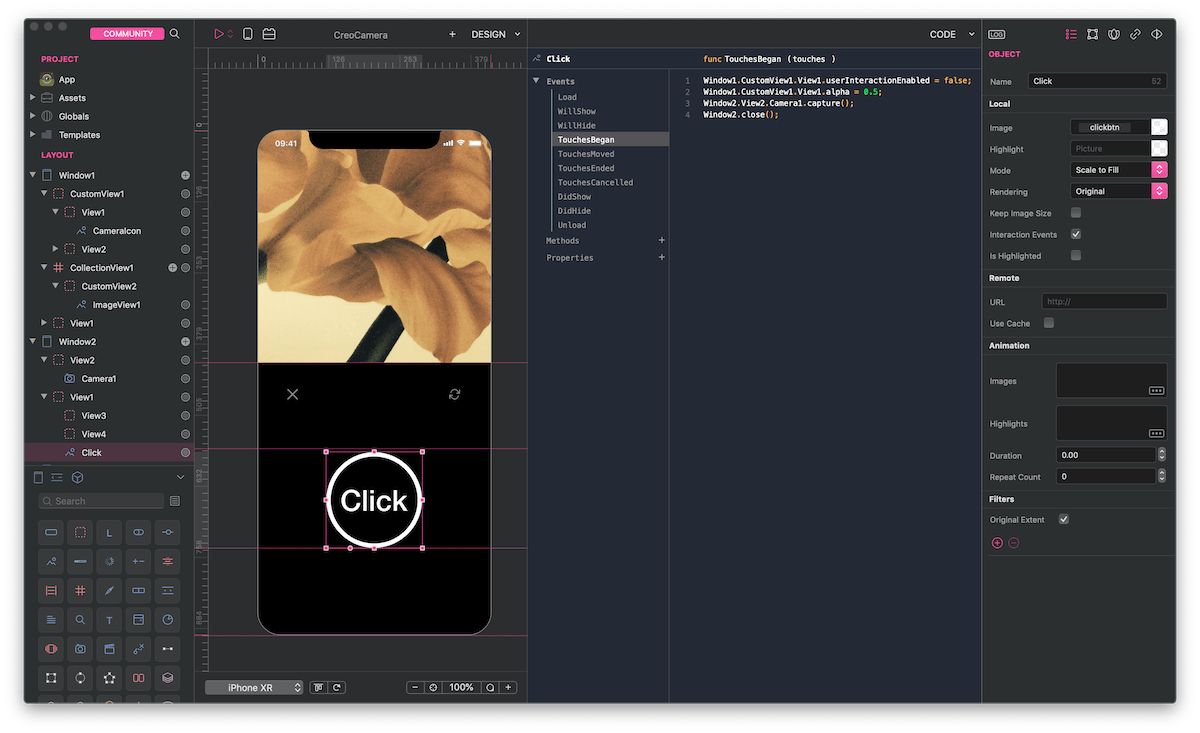Toggle the visibility dot for CameraIcon layer
The image size is (1200, 733).
(x=185, y=231)
